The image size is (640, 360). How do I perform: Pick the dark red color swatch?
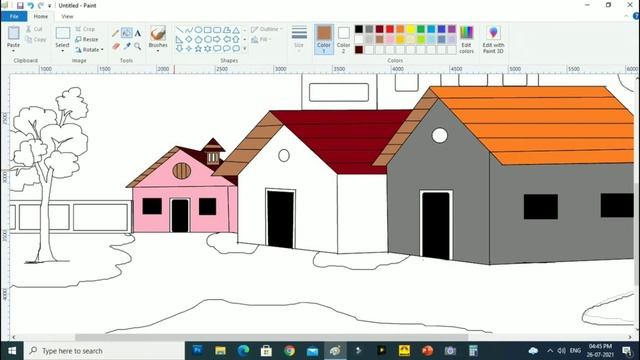(x=379, y=29)
